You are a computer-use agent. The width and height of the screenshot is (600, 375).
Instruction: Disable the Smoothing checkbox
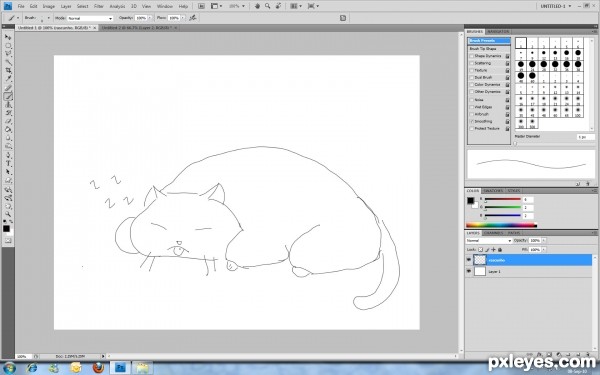coord(471,122)
